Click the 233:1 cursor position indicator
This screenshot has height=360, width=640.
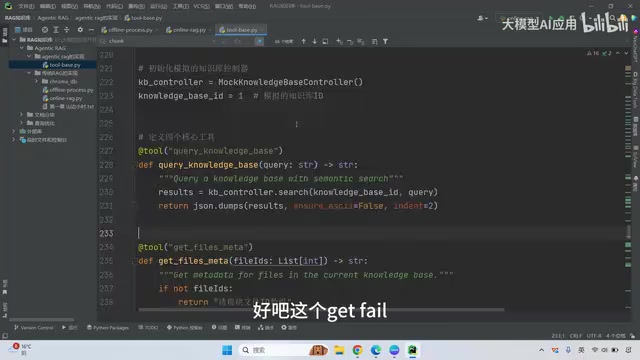pos(558,336)
